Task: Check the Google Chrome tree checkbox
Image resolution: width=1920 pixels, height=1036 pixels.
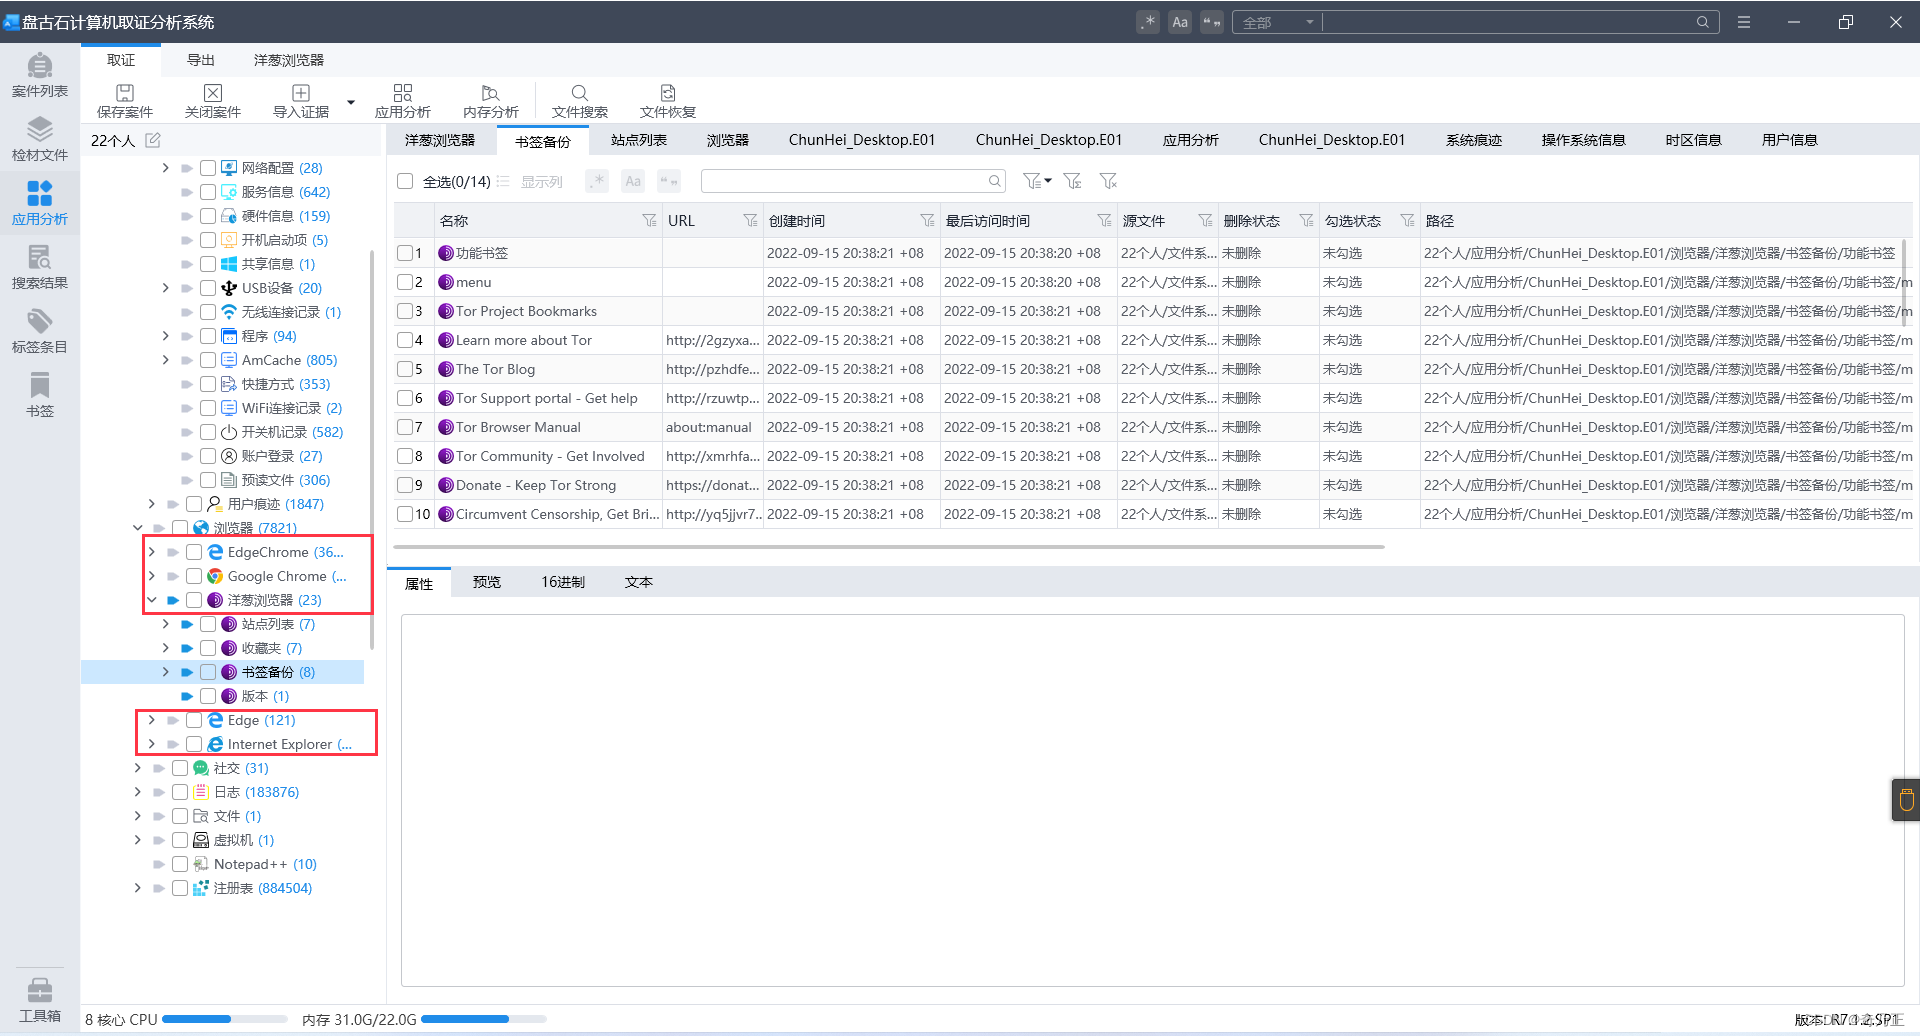Action: tap(194, 576)
